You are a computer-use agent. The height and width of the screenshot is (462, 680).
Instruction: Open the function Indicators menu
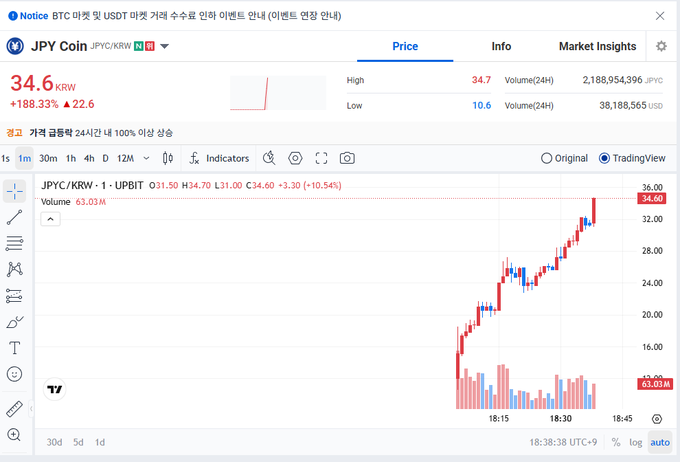(219, 158)
